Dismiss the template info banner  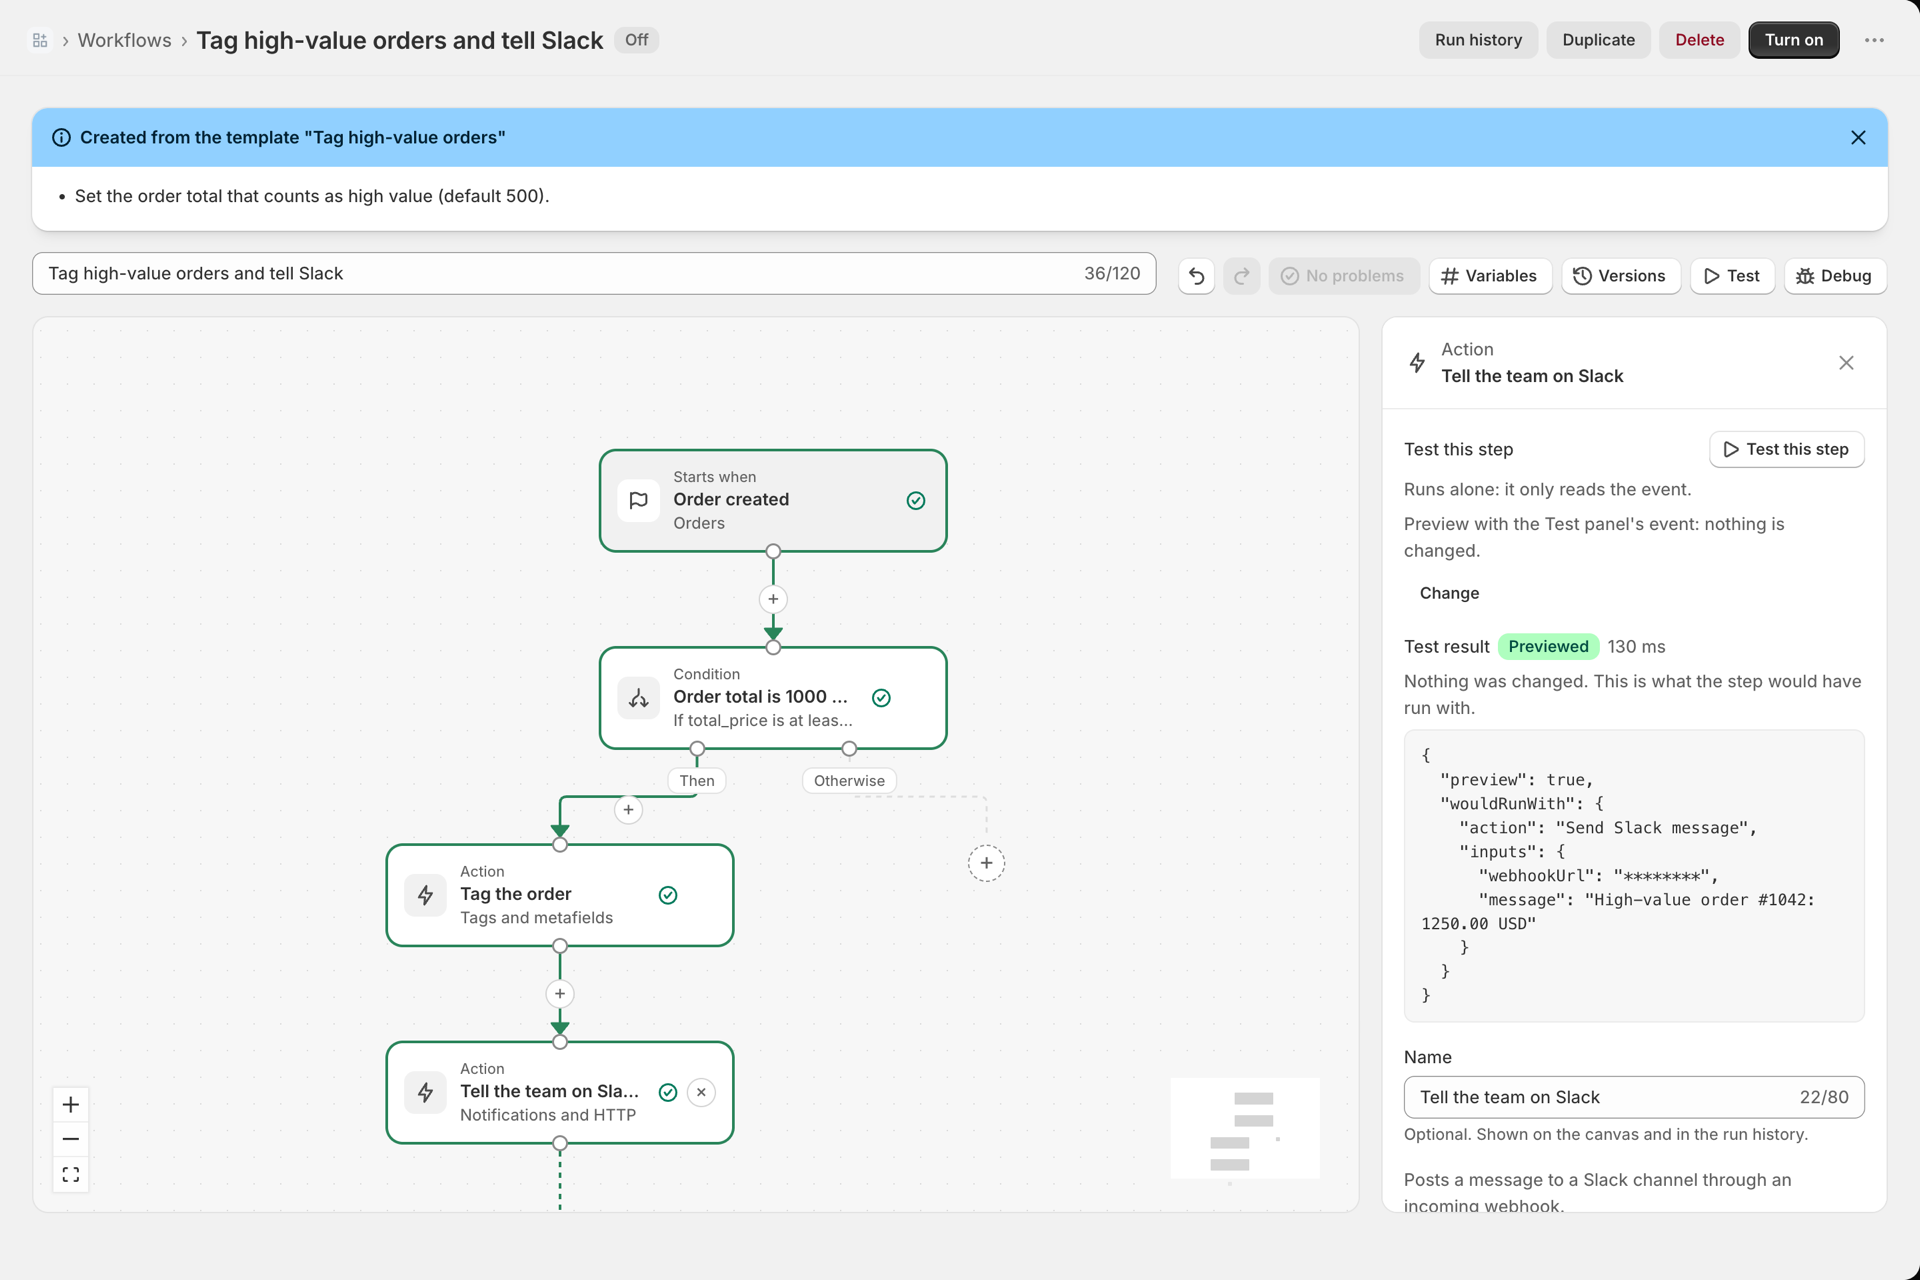point(1858,137)
